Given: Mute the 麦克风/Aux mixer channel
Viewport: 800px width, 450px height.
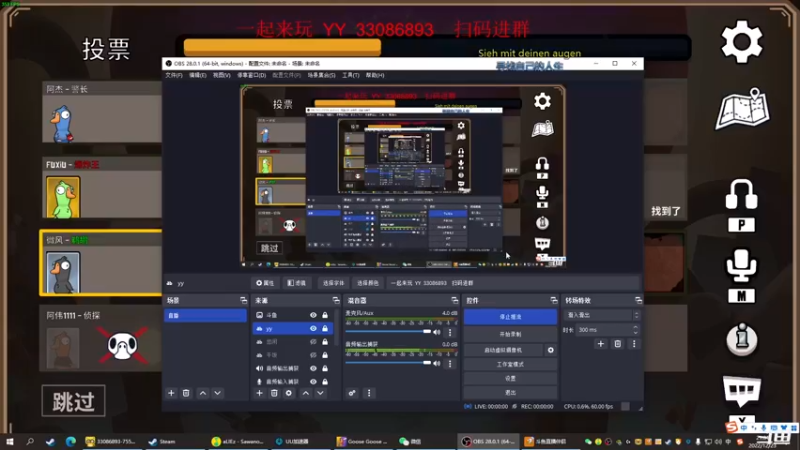Looking at the screenshot, I should tap(437, 332).
